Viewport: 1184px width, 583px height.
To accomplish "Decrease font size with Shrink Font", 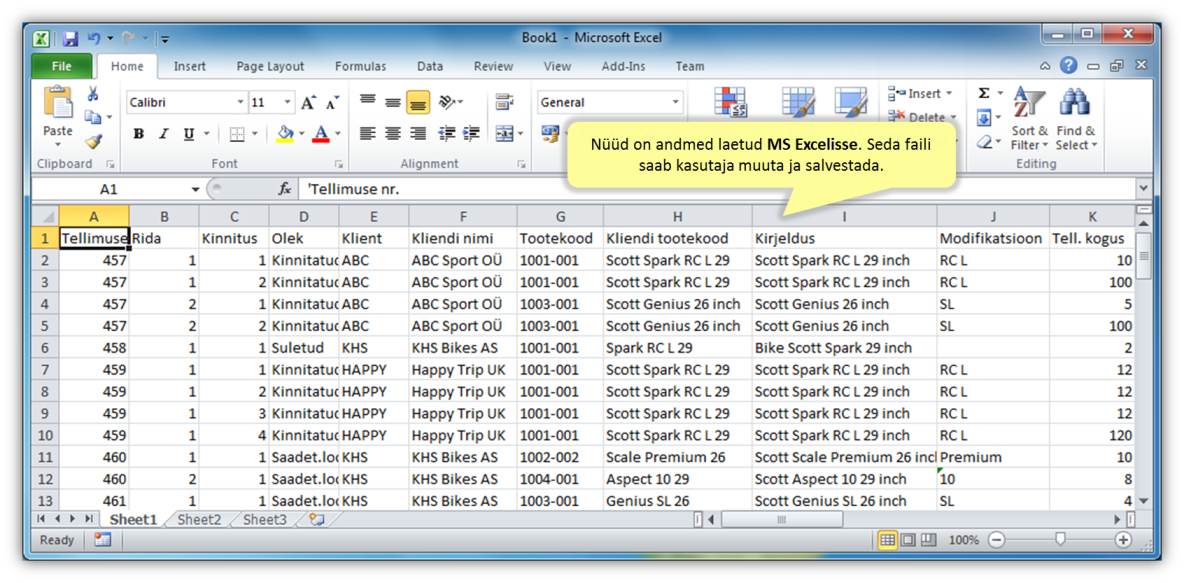I will pyautogui.click(x=332, y=103).
